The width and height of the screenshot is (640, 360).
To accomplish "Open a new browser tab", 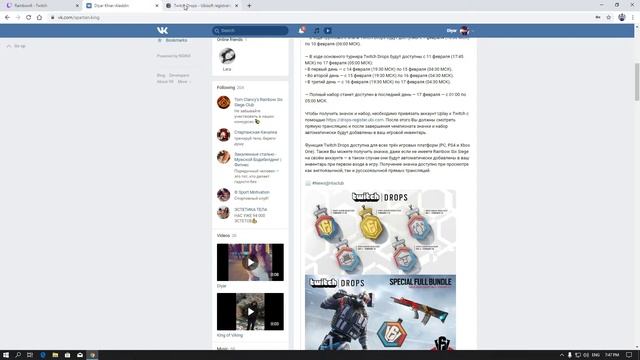I will click(249, 6).
